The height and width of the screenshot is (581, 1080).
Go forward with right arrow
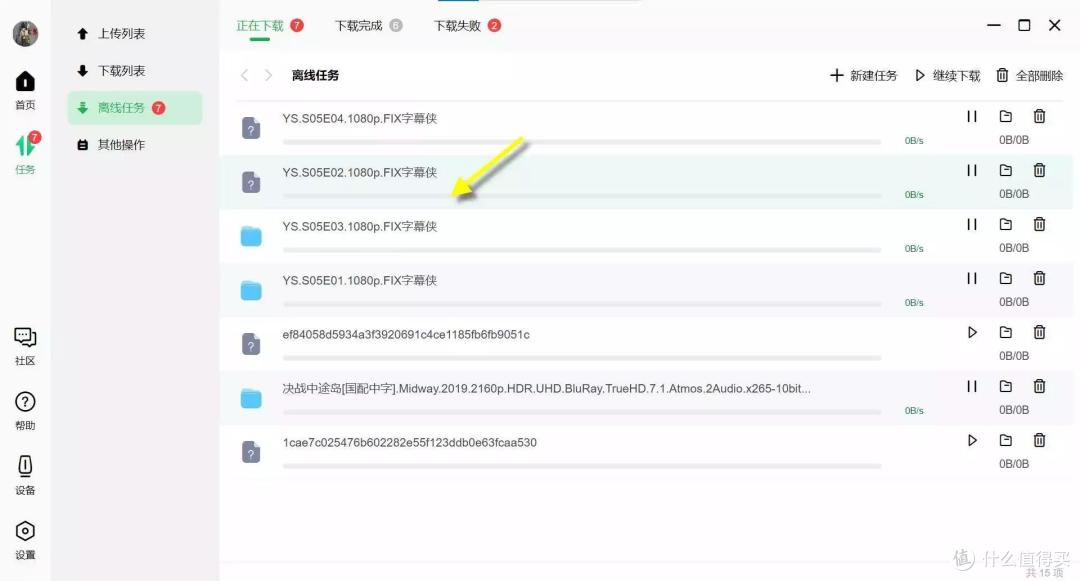(269, 75)
